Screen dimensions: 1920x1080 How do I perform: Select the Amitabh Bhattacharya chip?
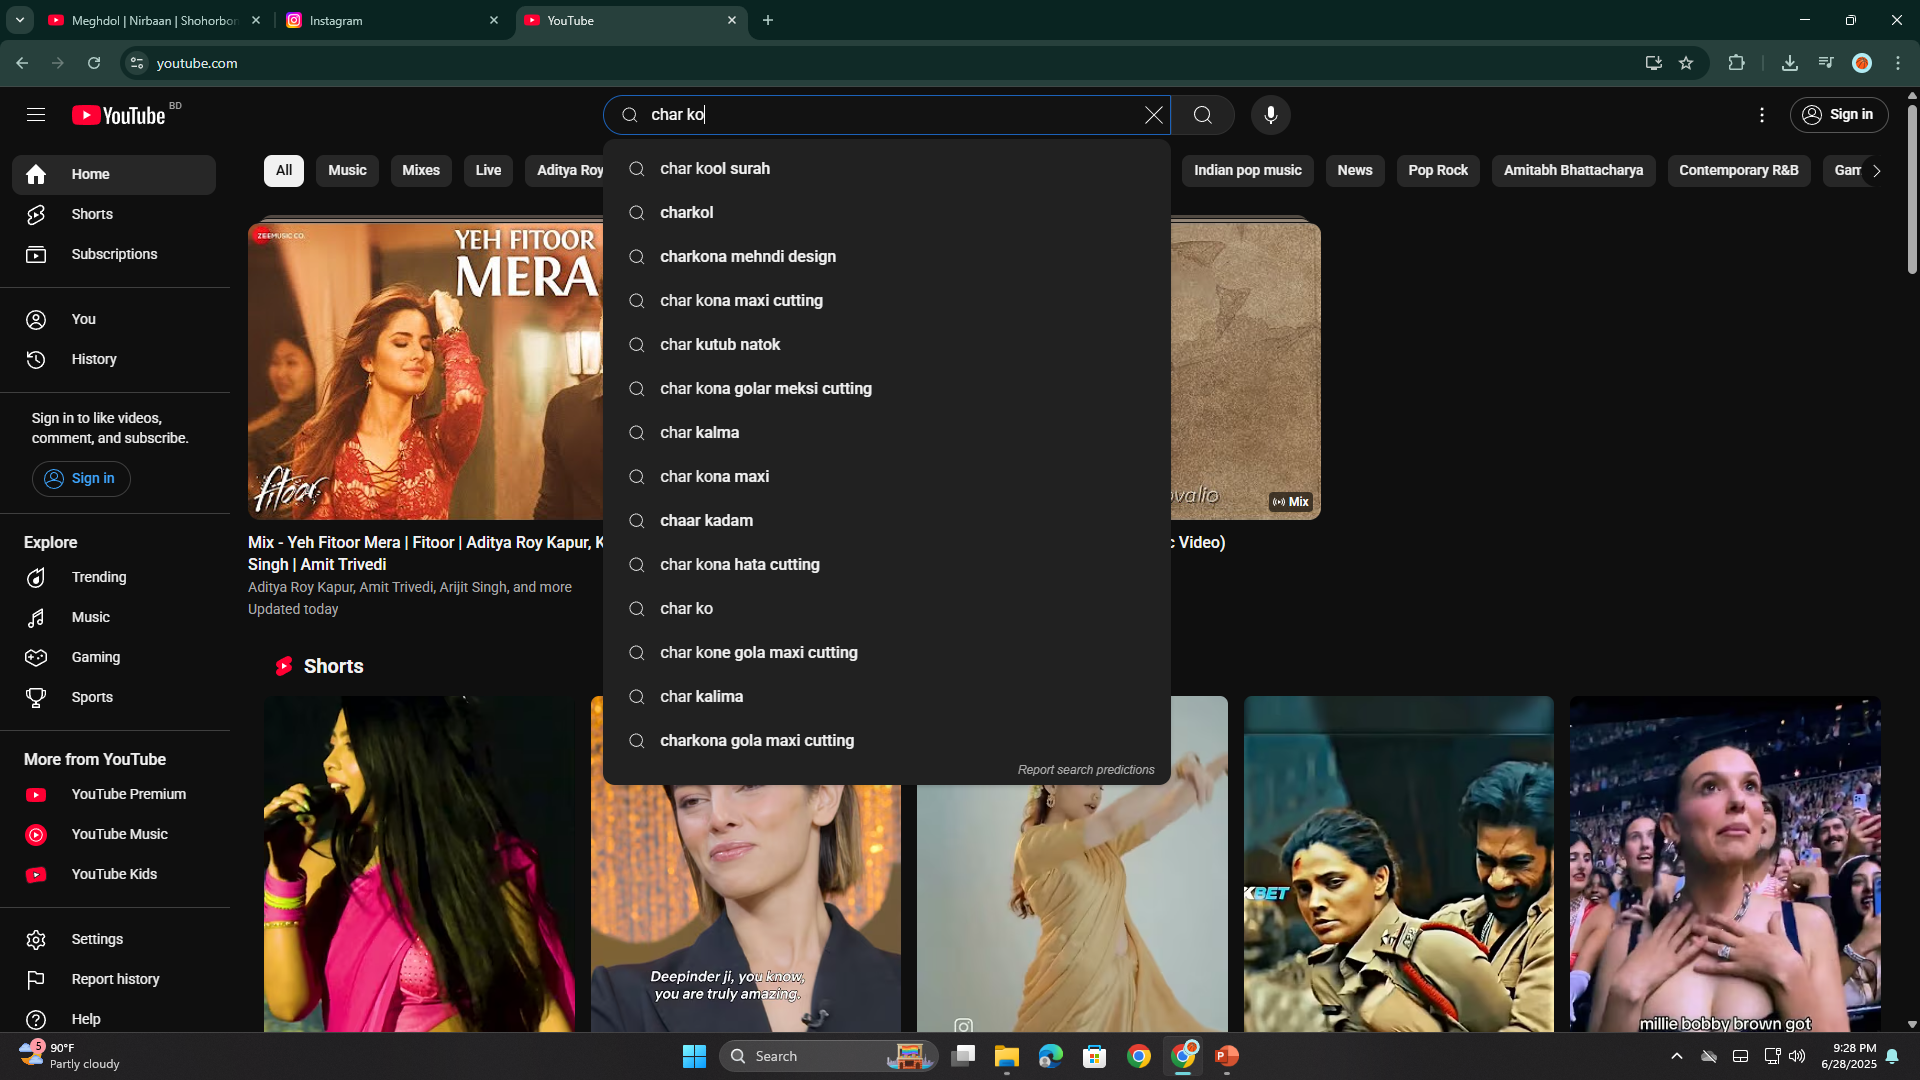(x=1573, y=170)
